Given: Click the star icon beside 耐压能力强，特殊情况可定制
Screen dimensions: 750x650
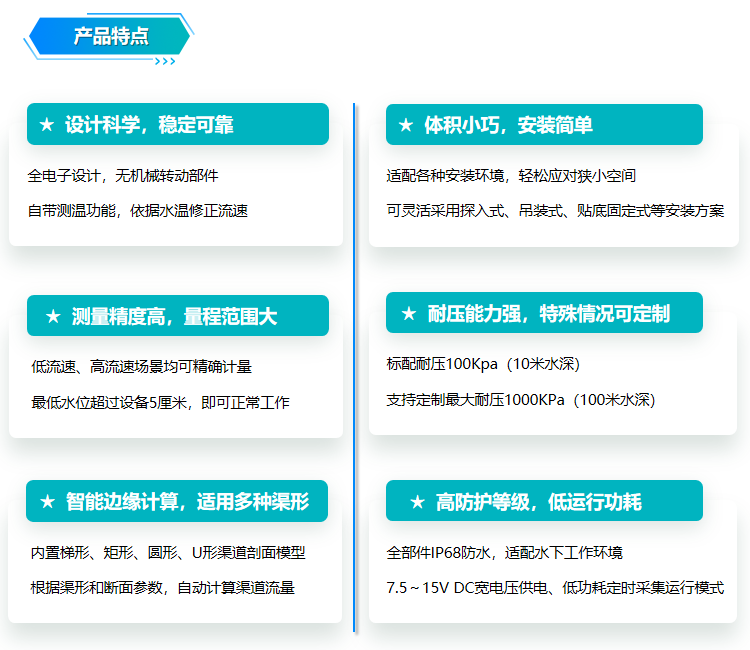Looking at the screenshot, I should 408,314.
